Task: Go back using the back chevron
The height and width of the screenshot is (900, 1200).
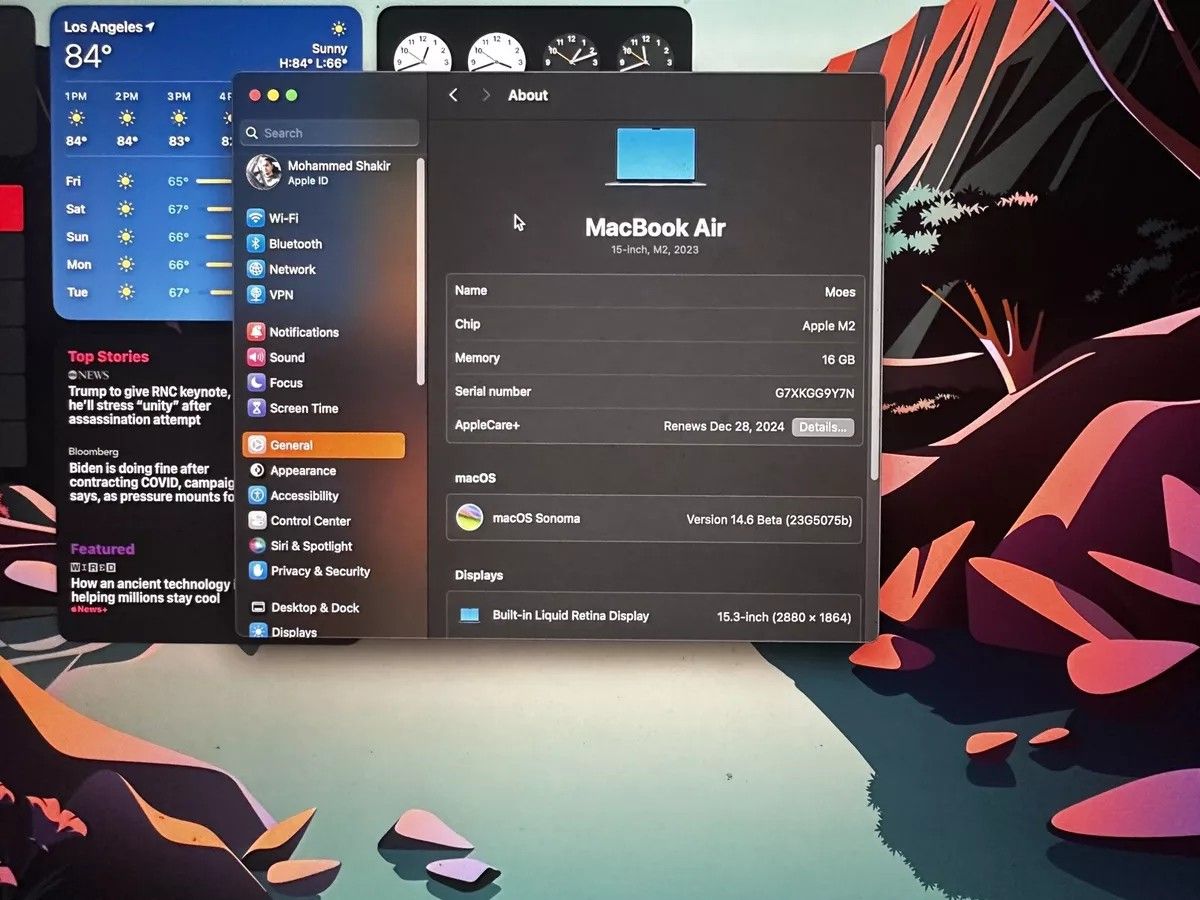Action: [x=454, y=95]
